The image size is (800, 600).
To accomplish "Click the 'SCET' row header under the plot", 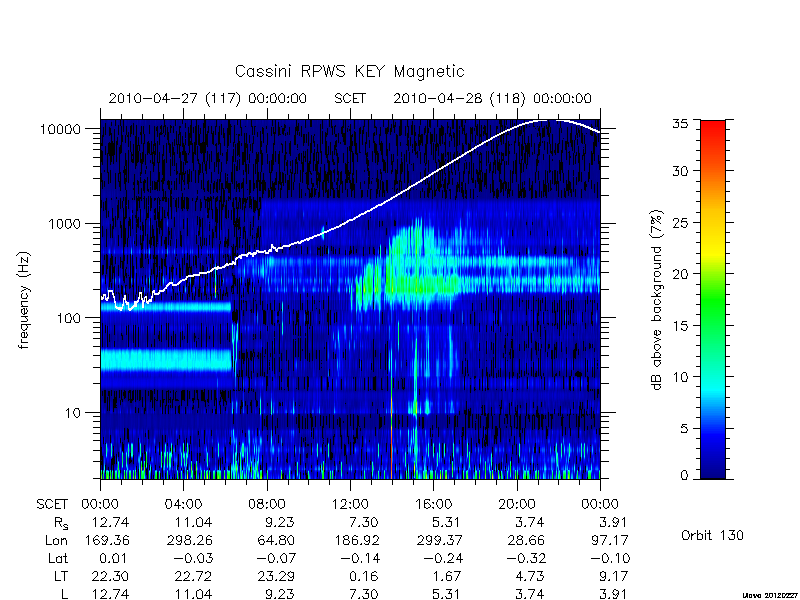I will (52, 504).
